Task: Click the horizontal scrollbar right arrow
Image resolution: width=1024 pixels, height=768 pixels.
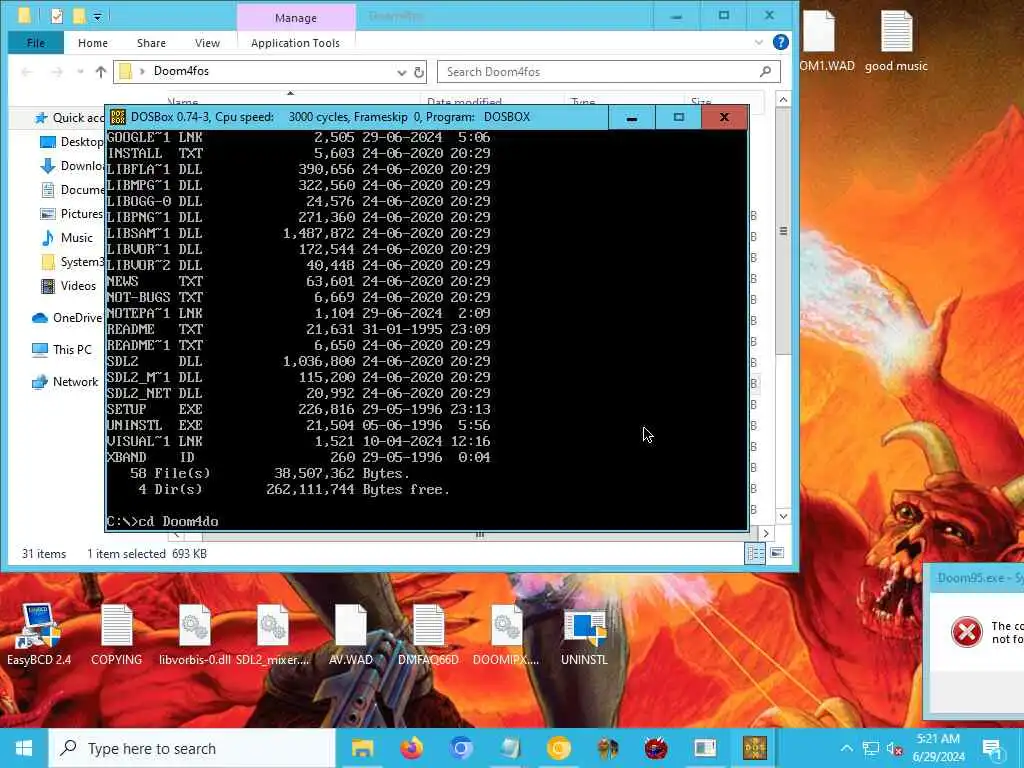Action: (x=767, y=534)
